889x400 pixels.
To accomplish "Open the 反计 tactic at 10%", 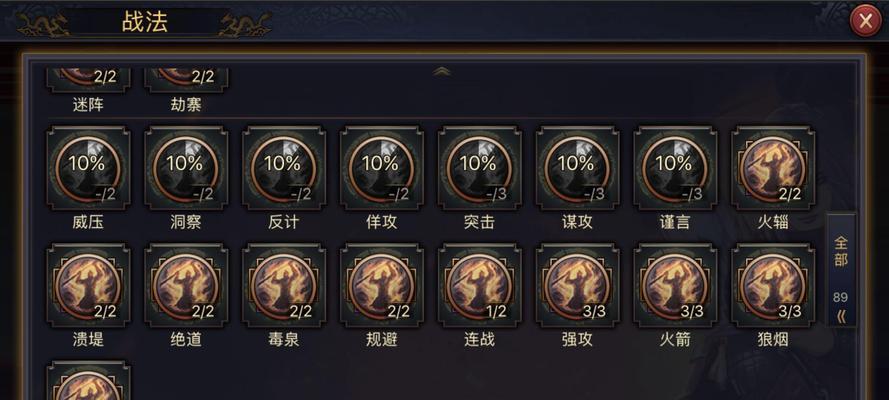I will pyautogui.click(x=283, y=168).
